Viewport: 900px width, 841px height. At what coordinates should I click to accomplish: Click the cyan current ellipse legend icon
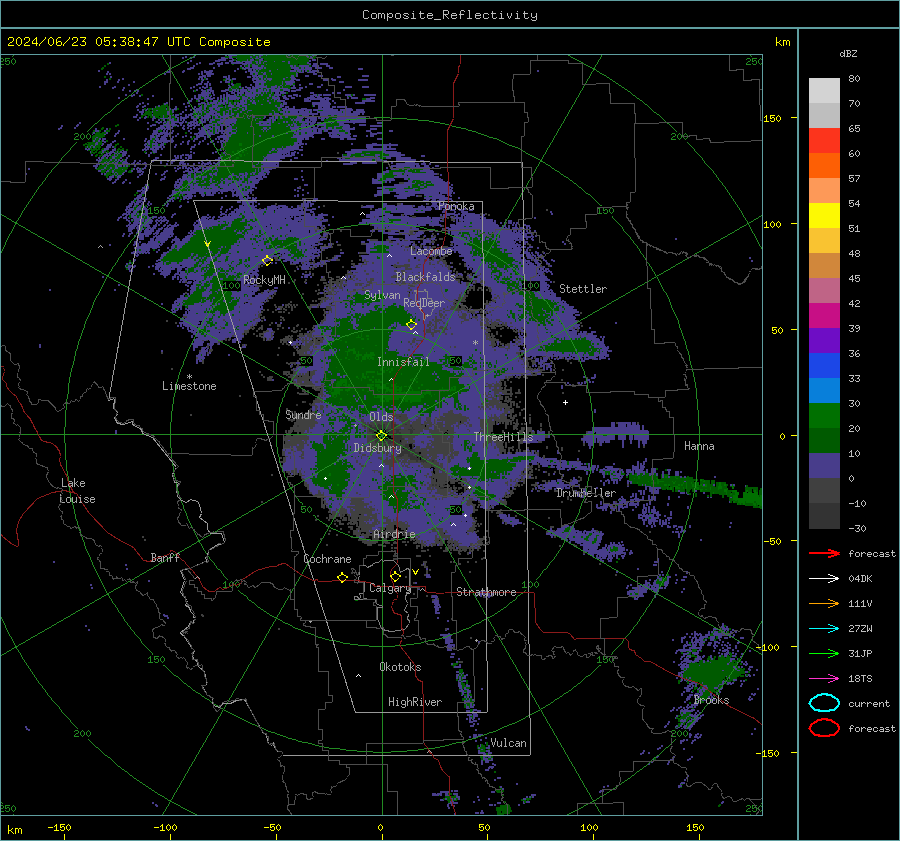824,703
